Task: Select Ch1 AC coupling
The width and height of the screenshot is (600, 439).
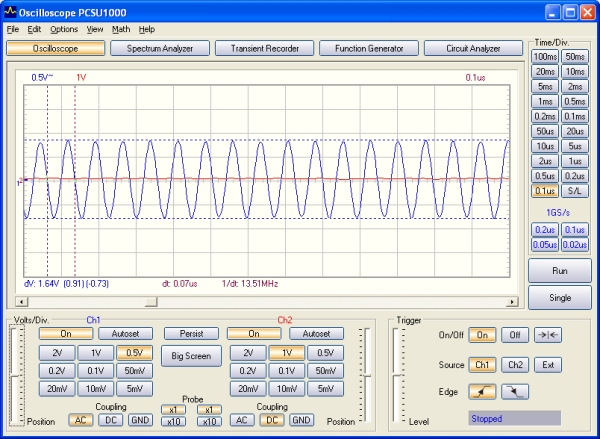Action: pos(81,420)
